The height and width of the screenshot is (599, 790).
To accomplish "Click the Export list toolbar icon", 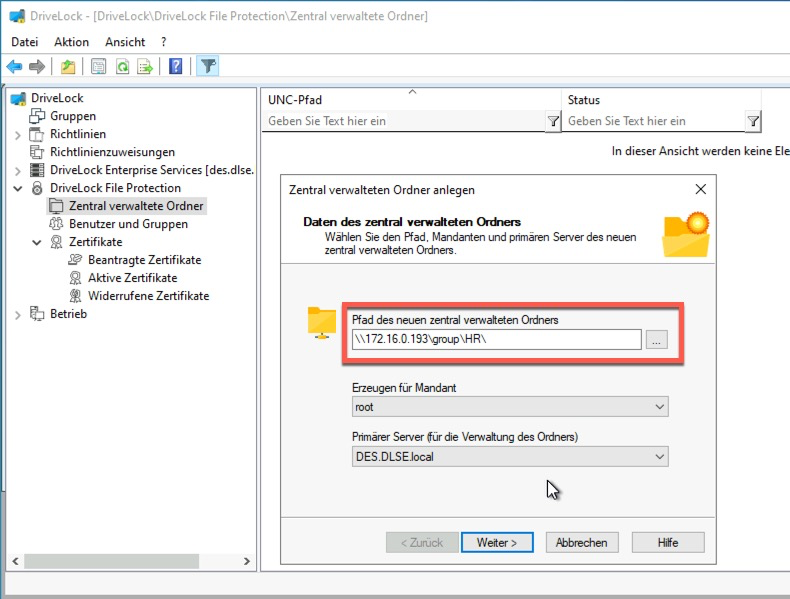I will [145, 66].
